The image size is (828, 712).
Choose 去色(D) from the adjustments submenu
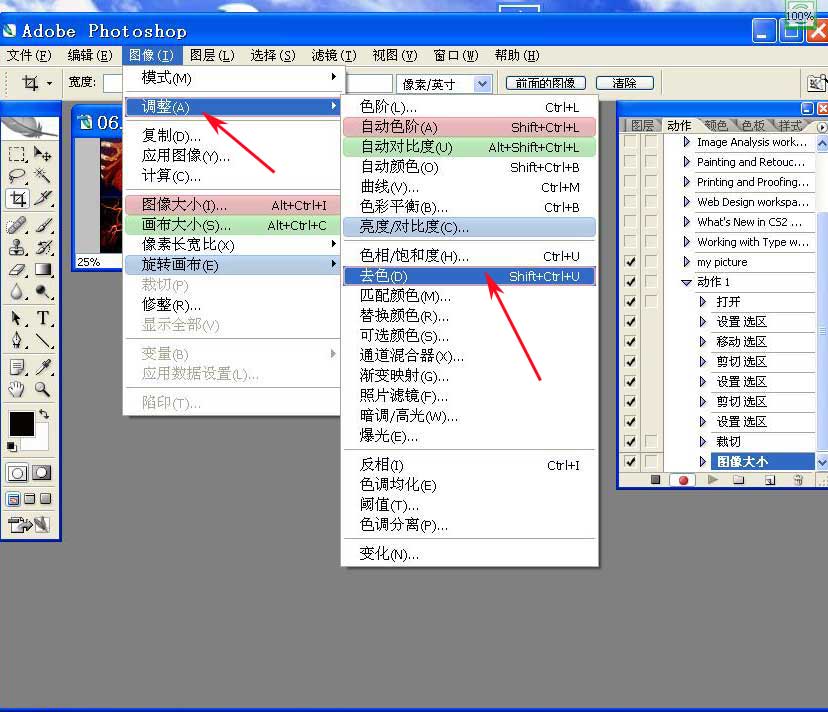469,276
